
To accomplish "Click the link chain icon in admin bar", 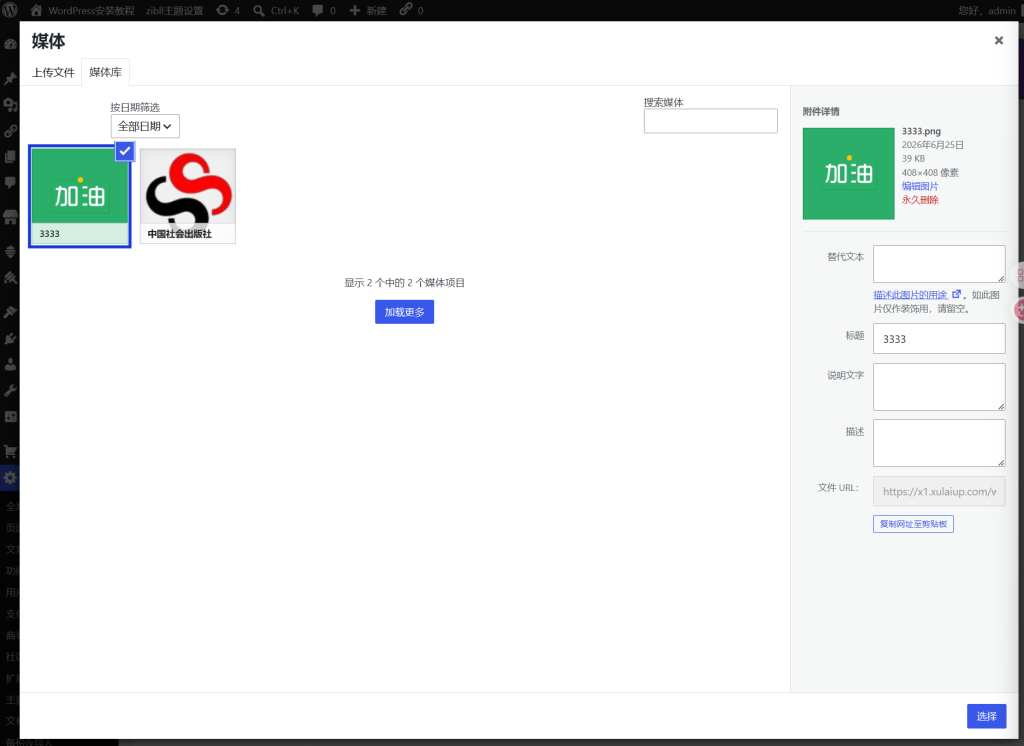I will 406,9.
